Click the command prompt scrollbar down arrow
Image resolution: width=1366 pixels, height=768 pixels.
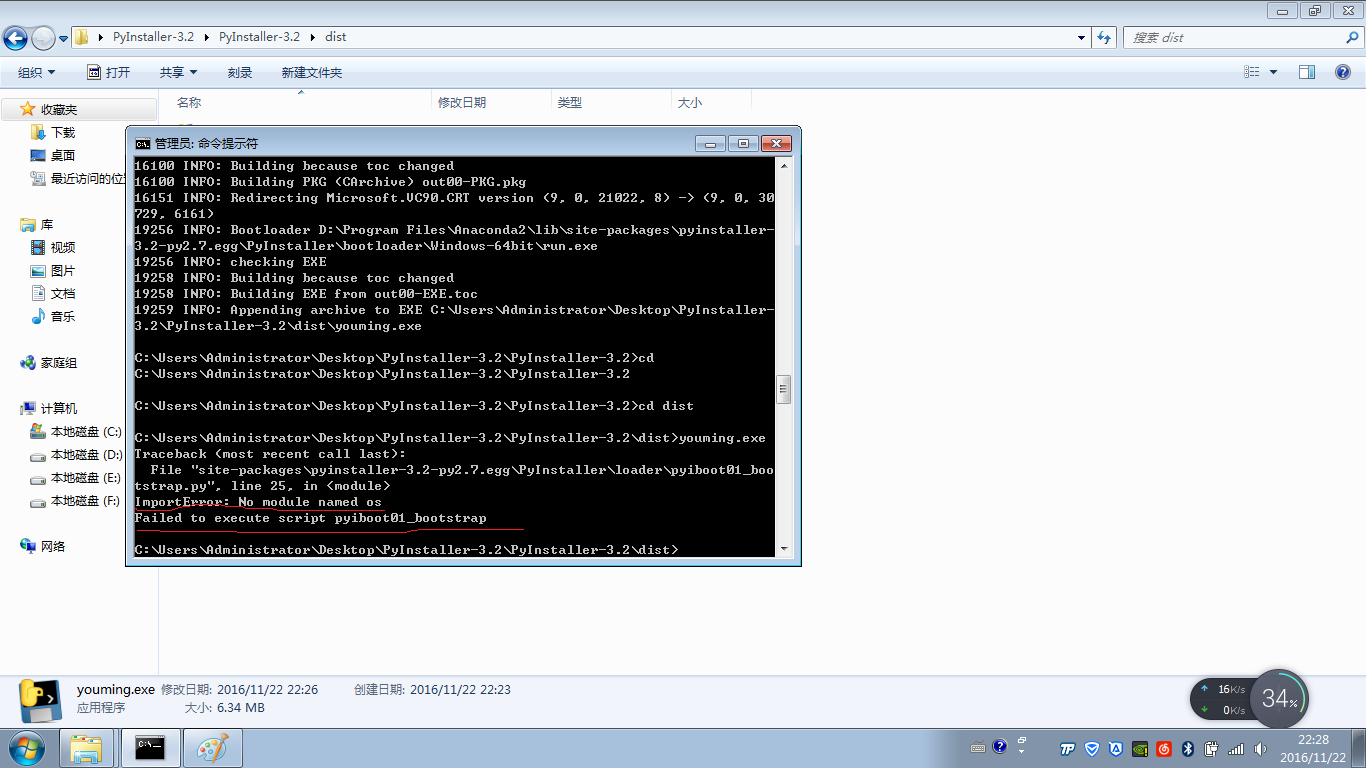784,549
